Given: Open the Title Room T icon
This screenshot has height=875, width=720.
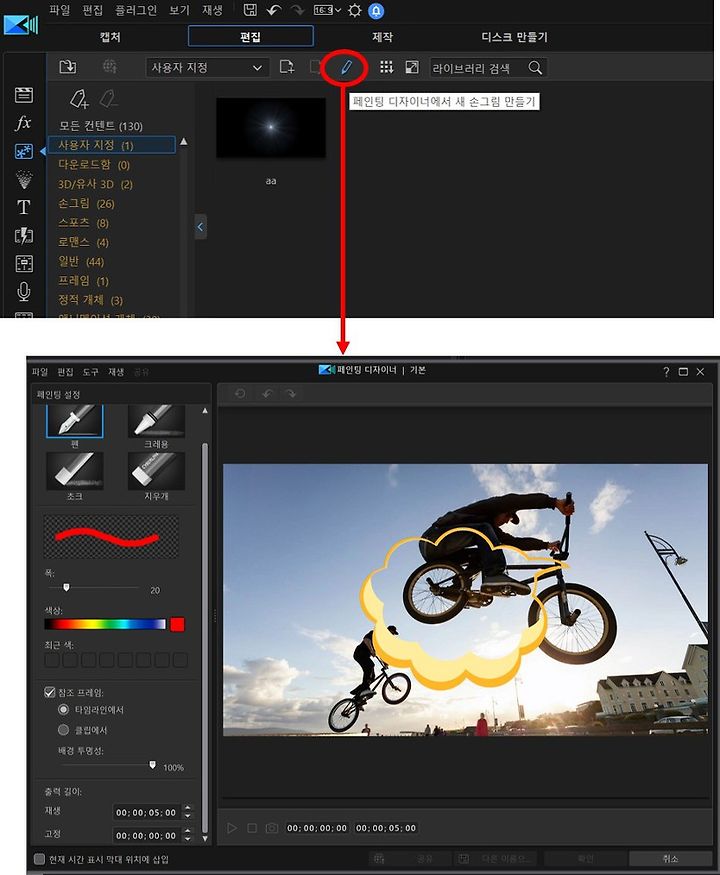Looking at the screenshot, I should (x=23, y=207).
